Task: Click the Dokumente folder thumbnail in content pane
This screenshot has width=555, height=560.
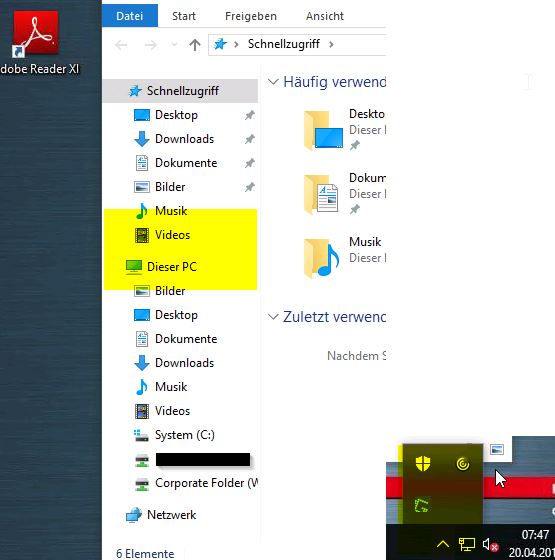Action: coord(321,194)
